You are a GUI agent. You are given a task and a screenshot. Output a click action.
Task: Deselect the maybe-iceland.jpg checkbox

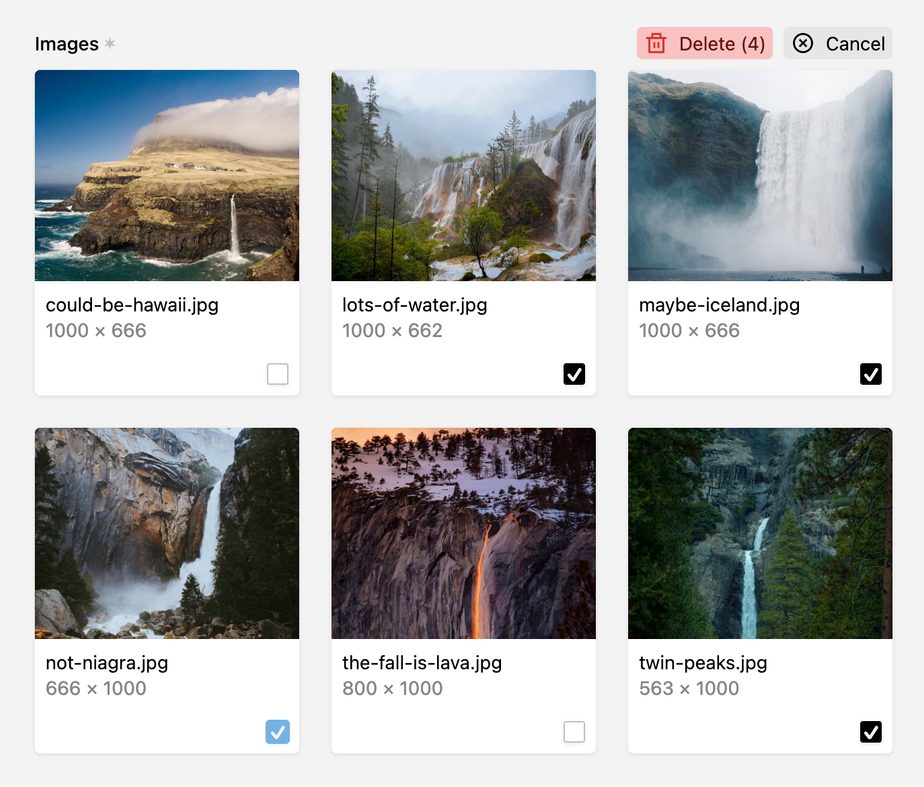[871, 374]
